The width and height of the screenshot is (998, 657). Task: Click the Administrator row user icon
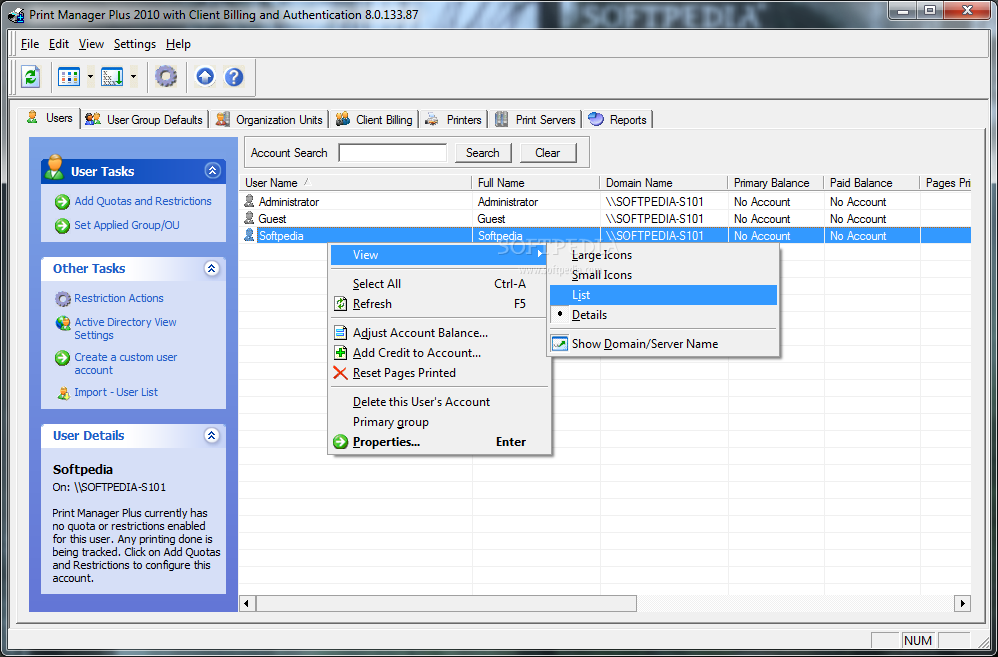tap(250, 202)
